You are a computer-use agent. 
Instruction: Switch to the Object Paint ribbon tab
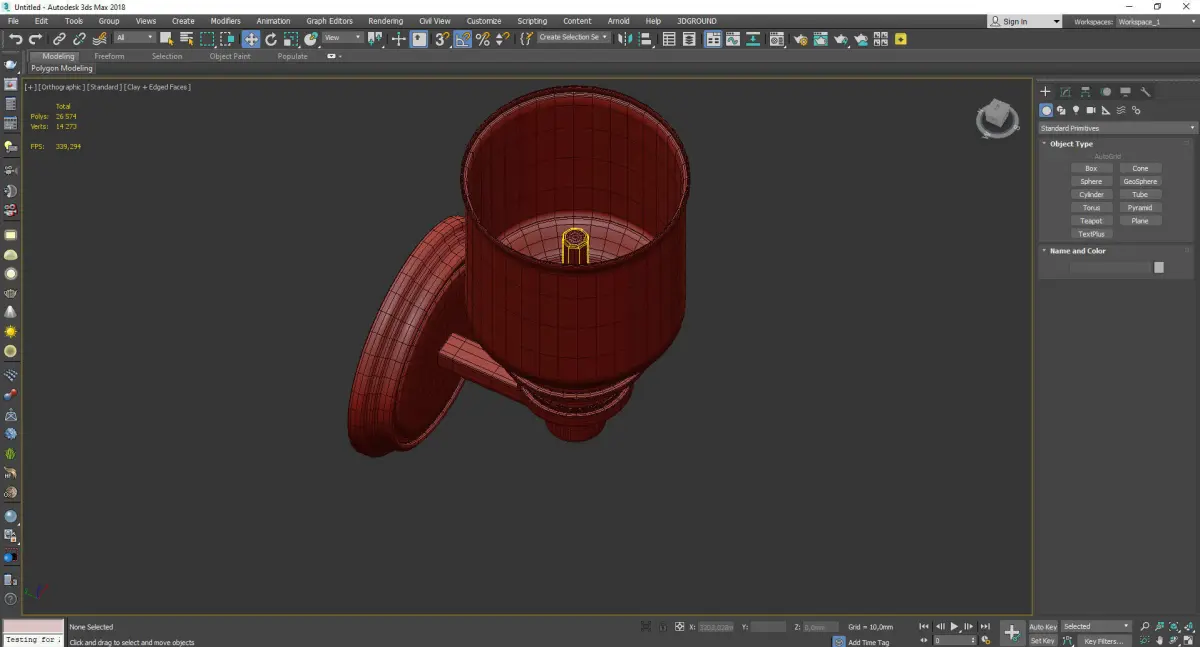coord(230,56)
